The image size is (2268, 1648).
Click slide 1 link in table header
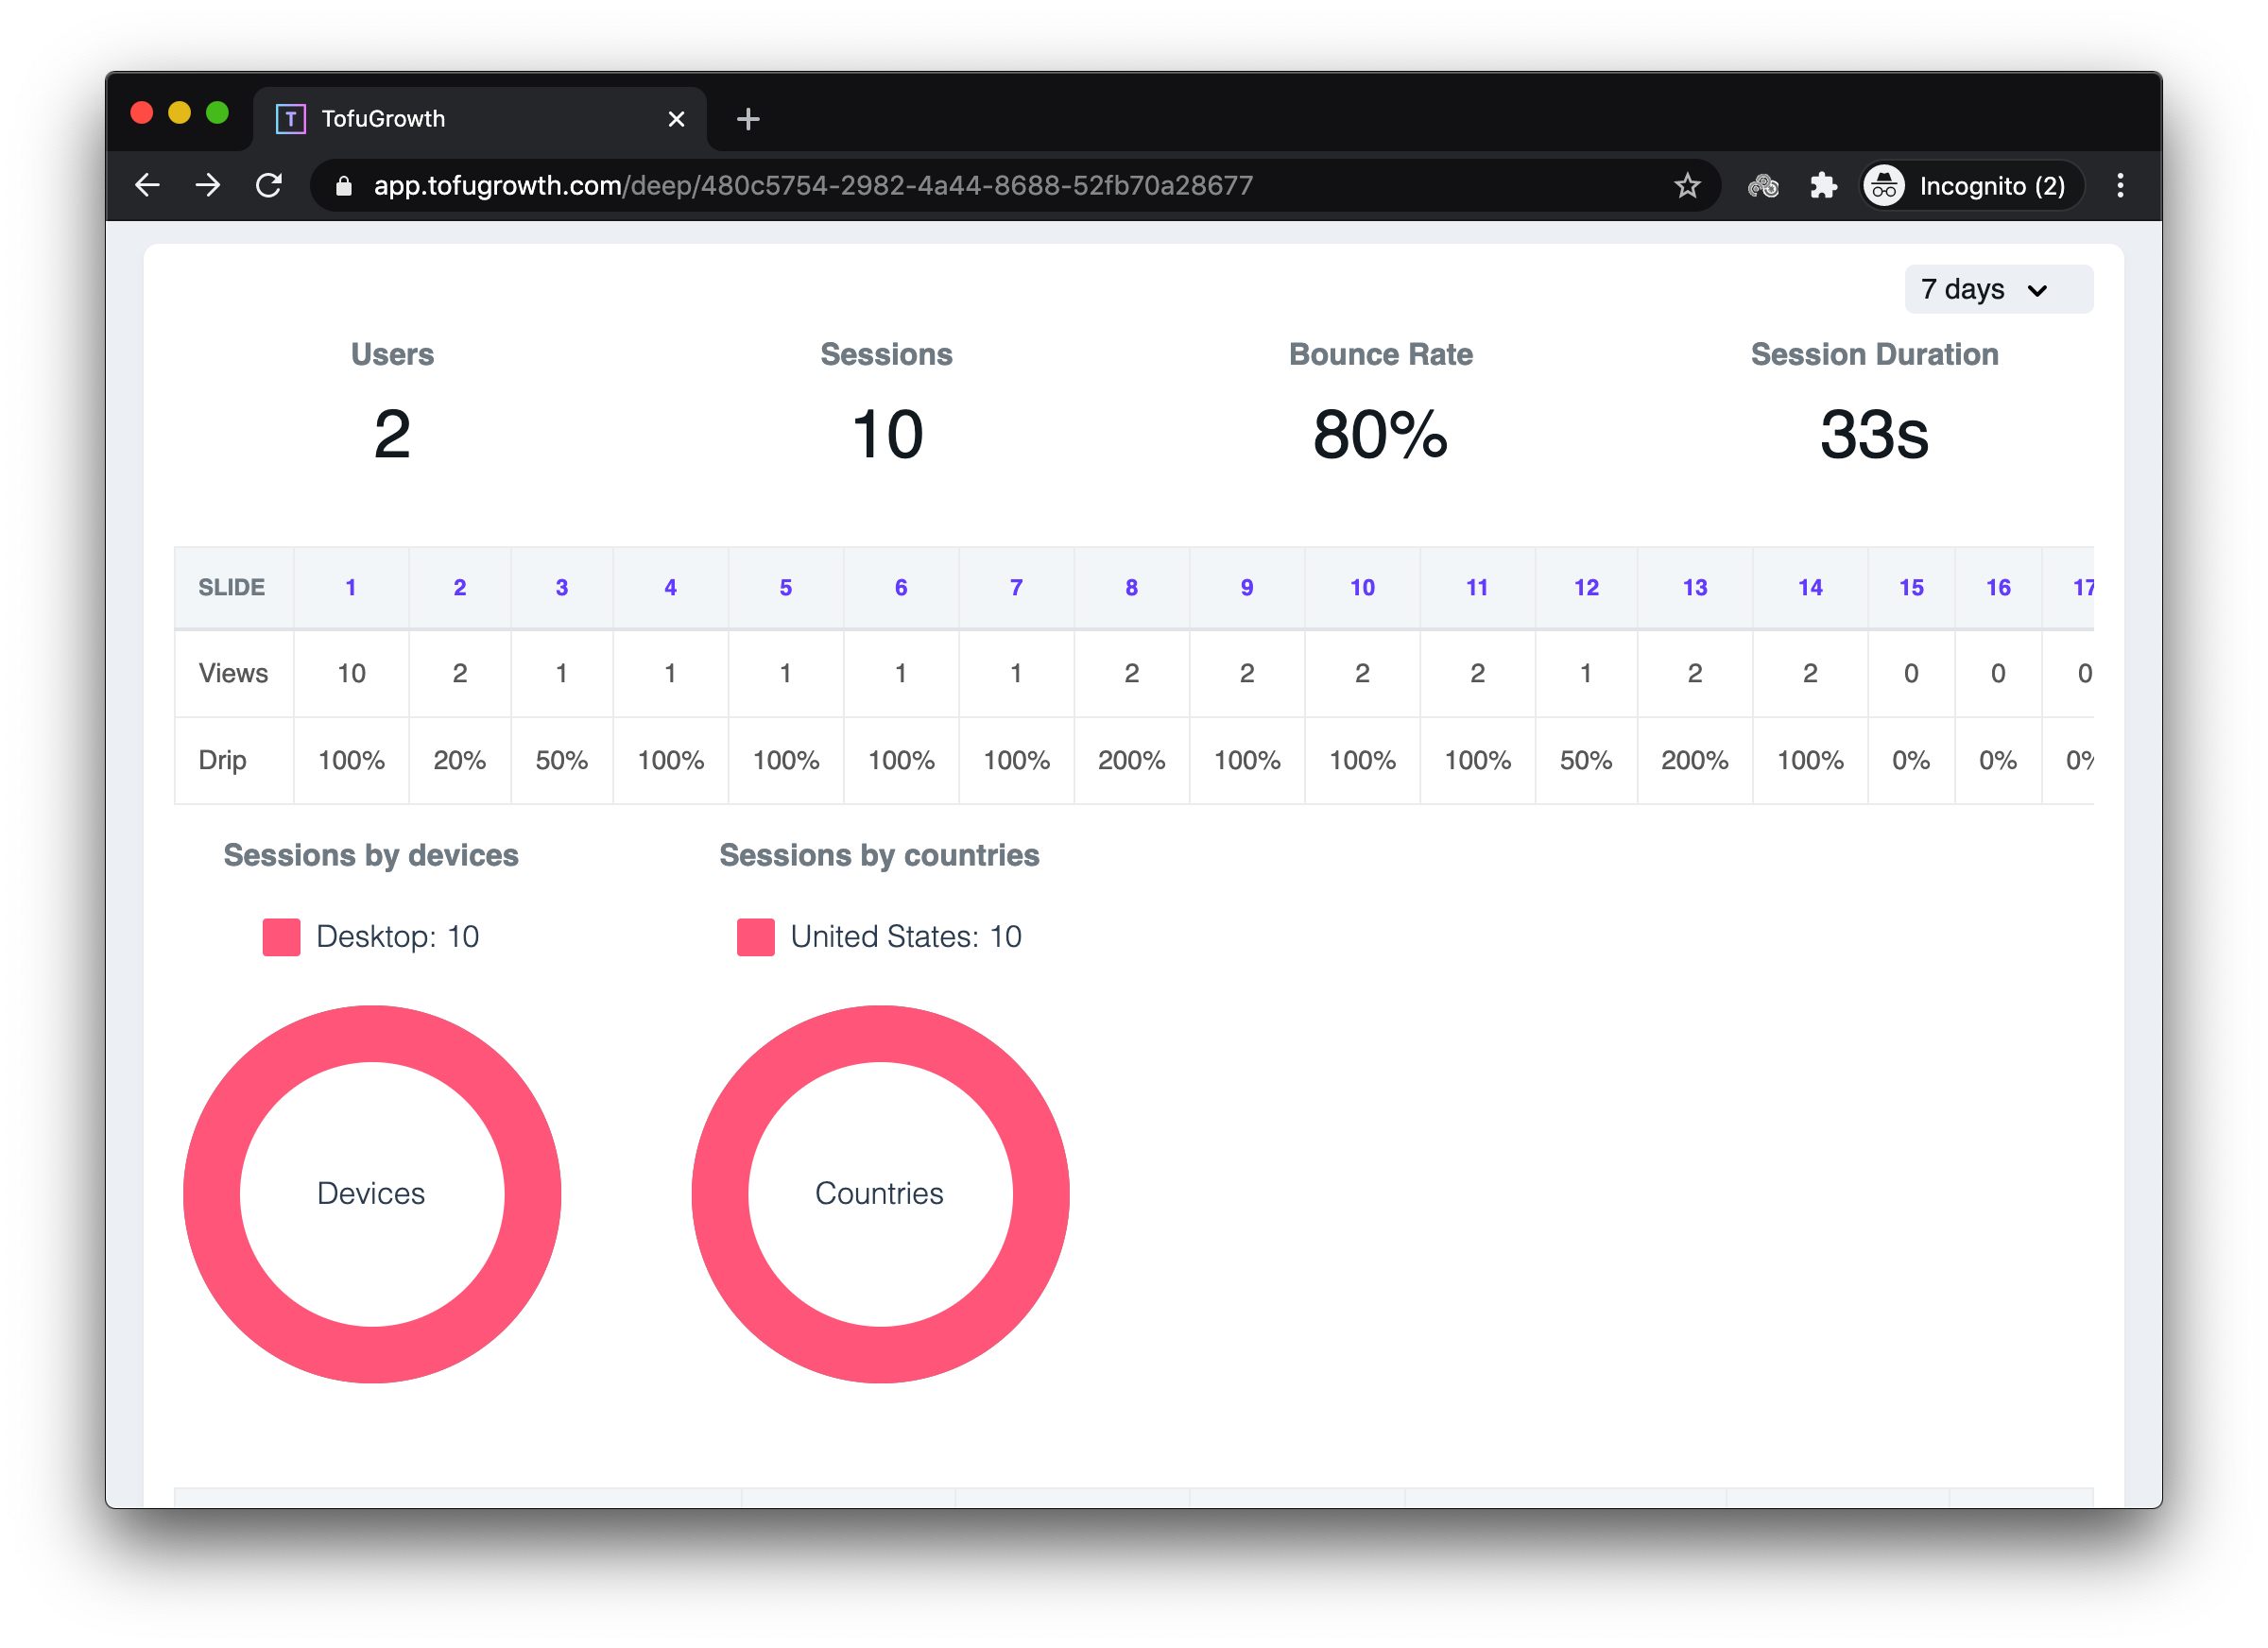(x=351, y=588)
